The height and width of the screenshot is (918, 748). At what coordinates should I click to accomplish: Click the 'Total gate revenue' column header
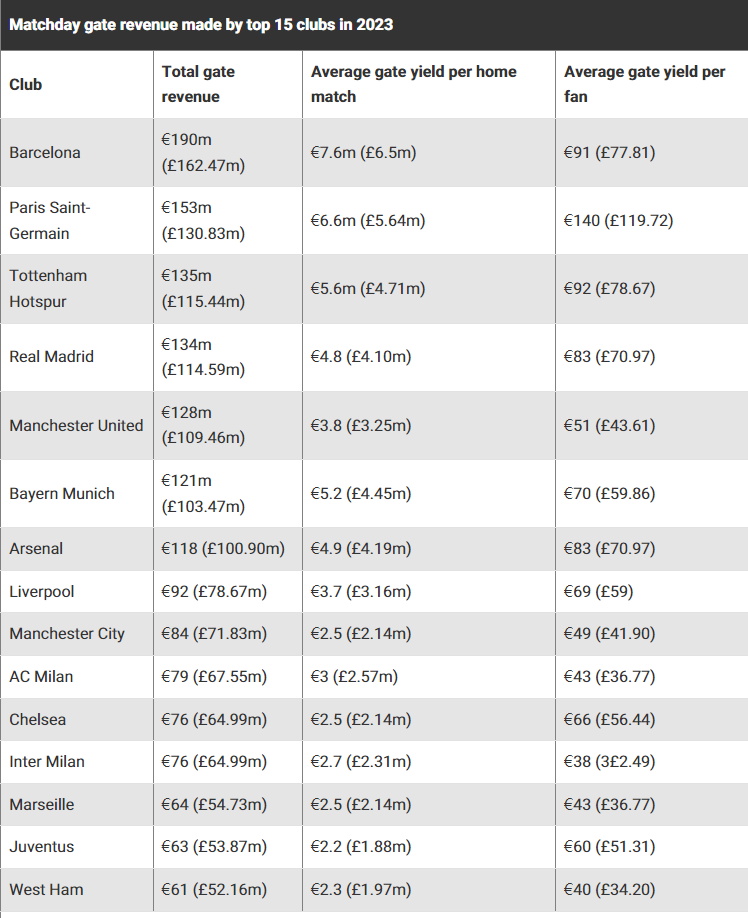199,85
